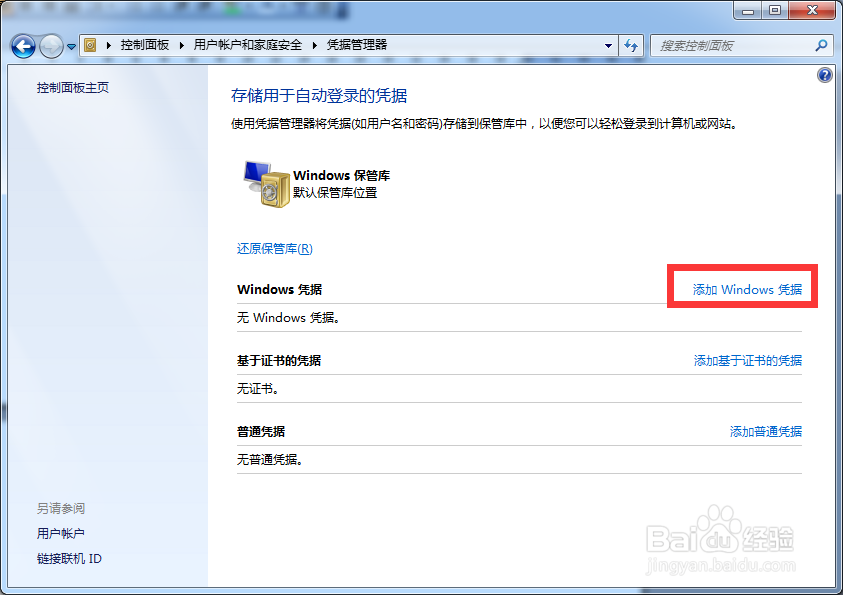The height and width of the screenshot is (595, 843).
Task: Select the 无 Windows 凭据。 text
Action: [289, 318]
